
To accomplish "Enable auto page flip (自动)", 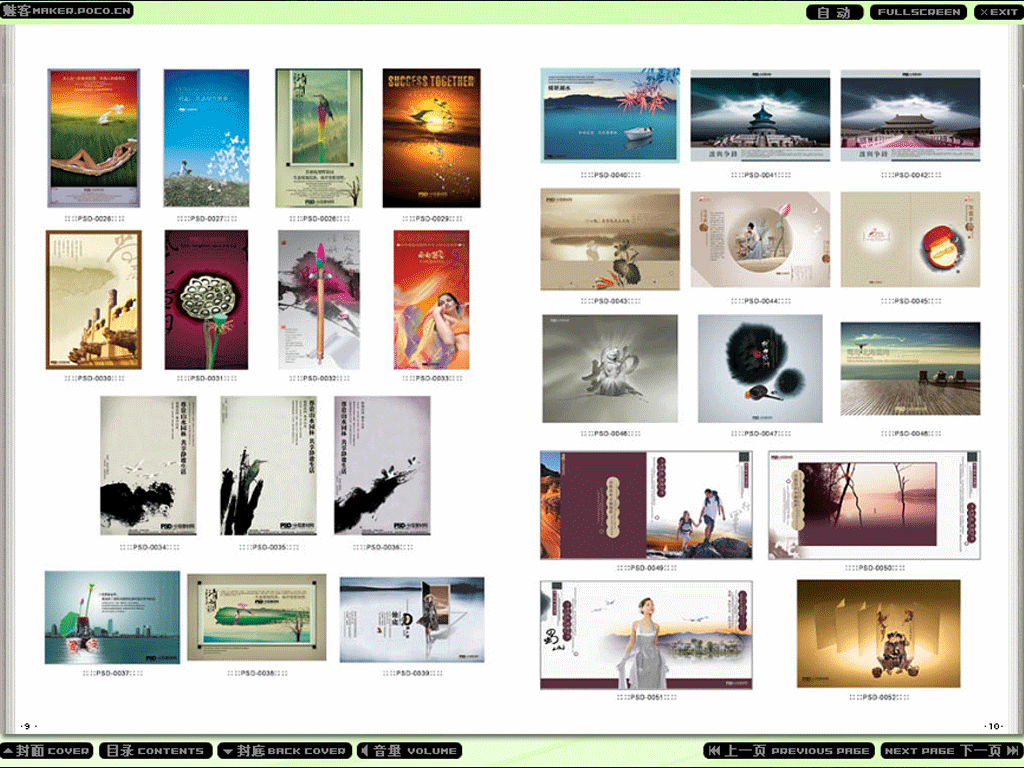I will click(x=834, y=12).
